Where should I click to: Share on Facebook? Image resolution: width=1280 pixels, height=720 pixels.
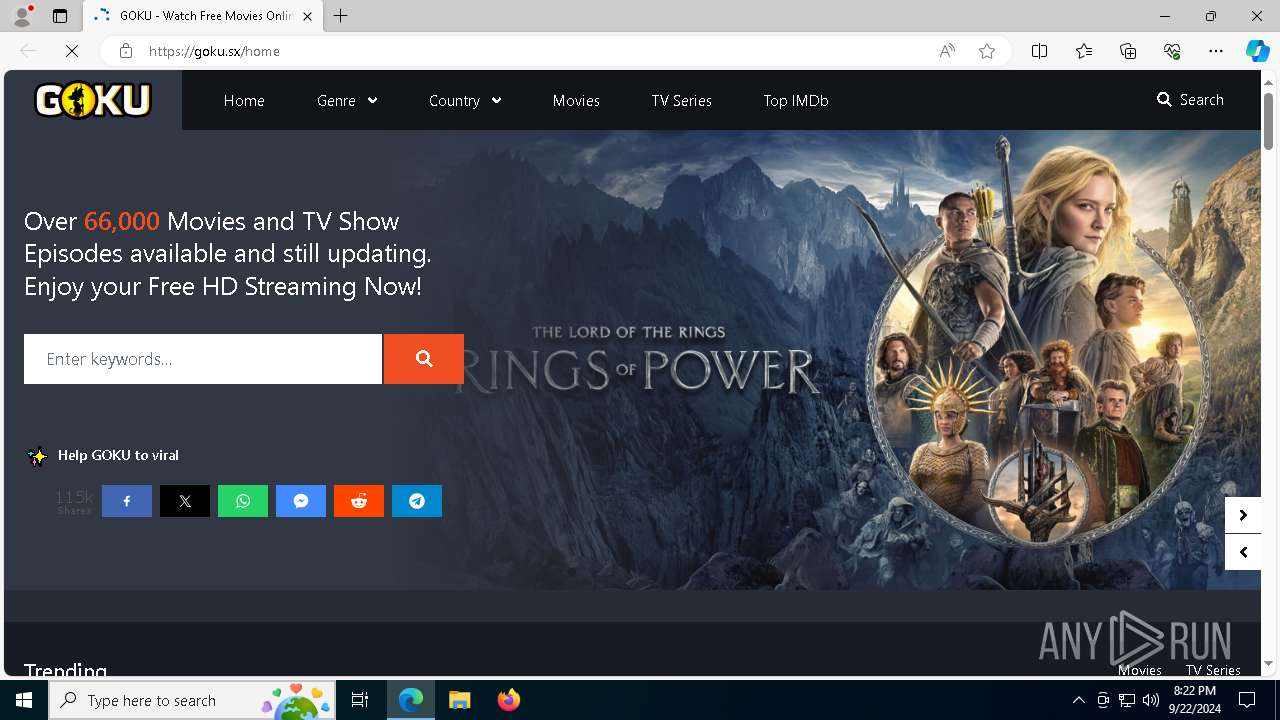[x=127, y=501]
